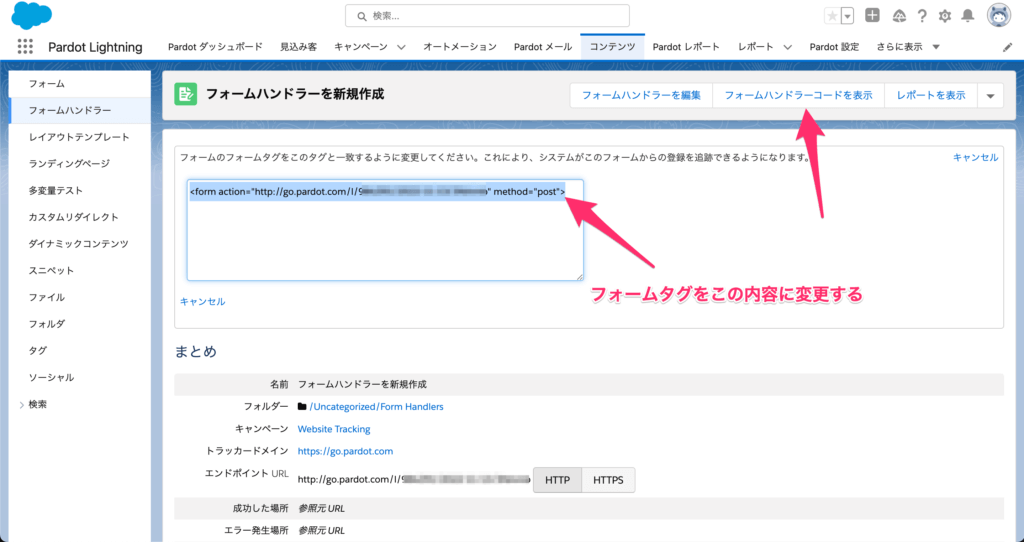Click the top-right キャンセル link
1024x542 pixels.
975,157
